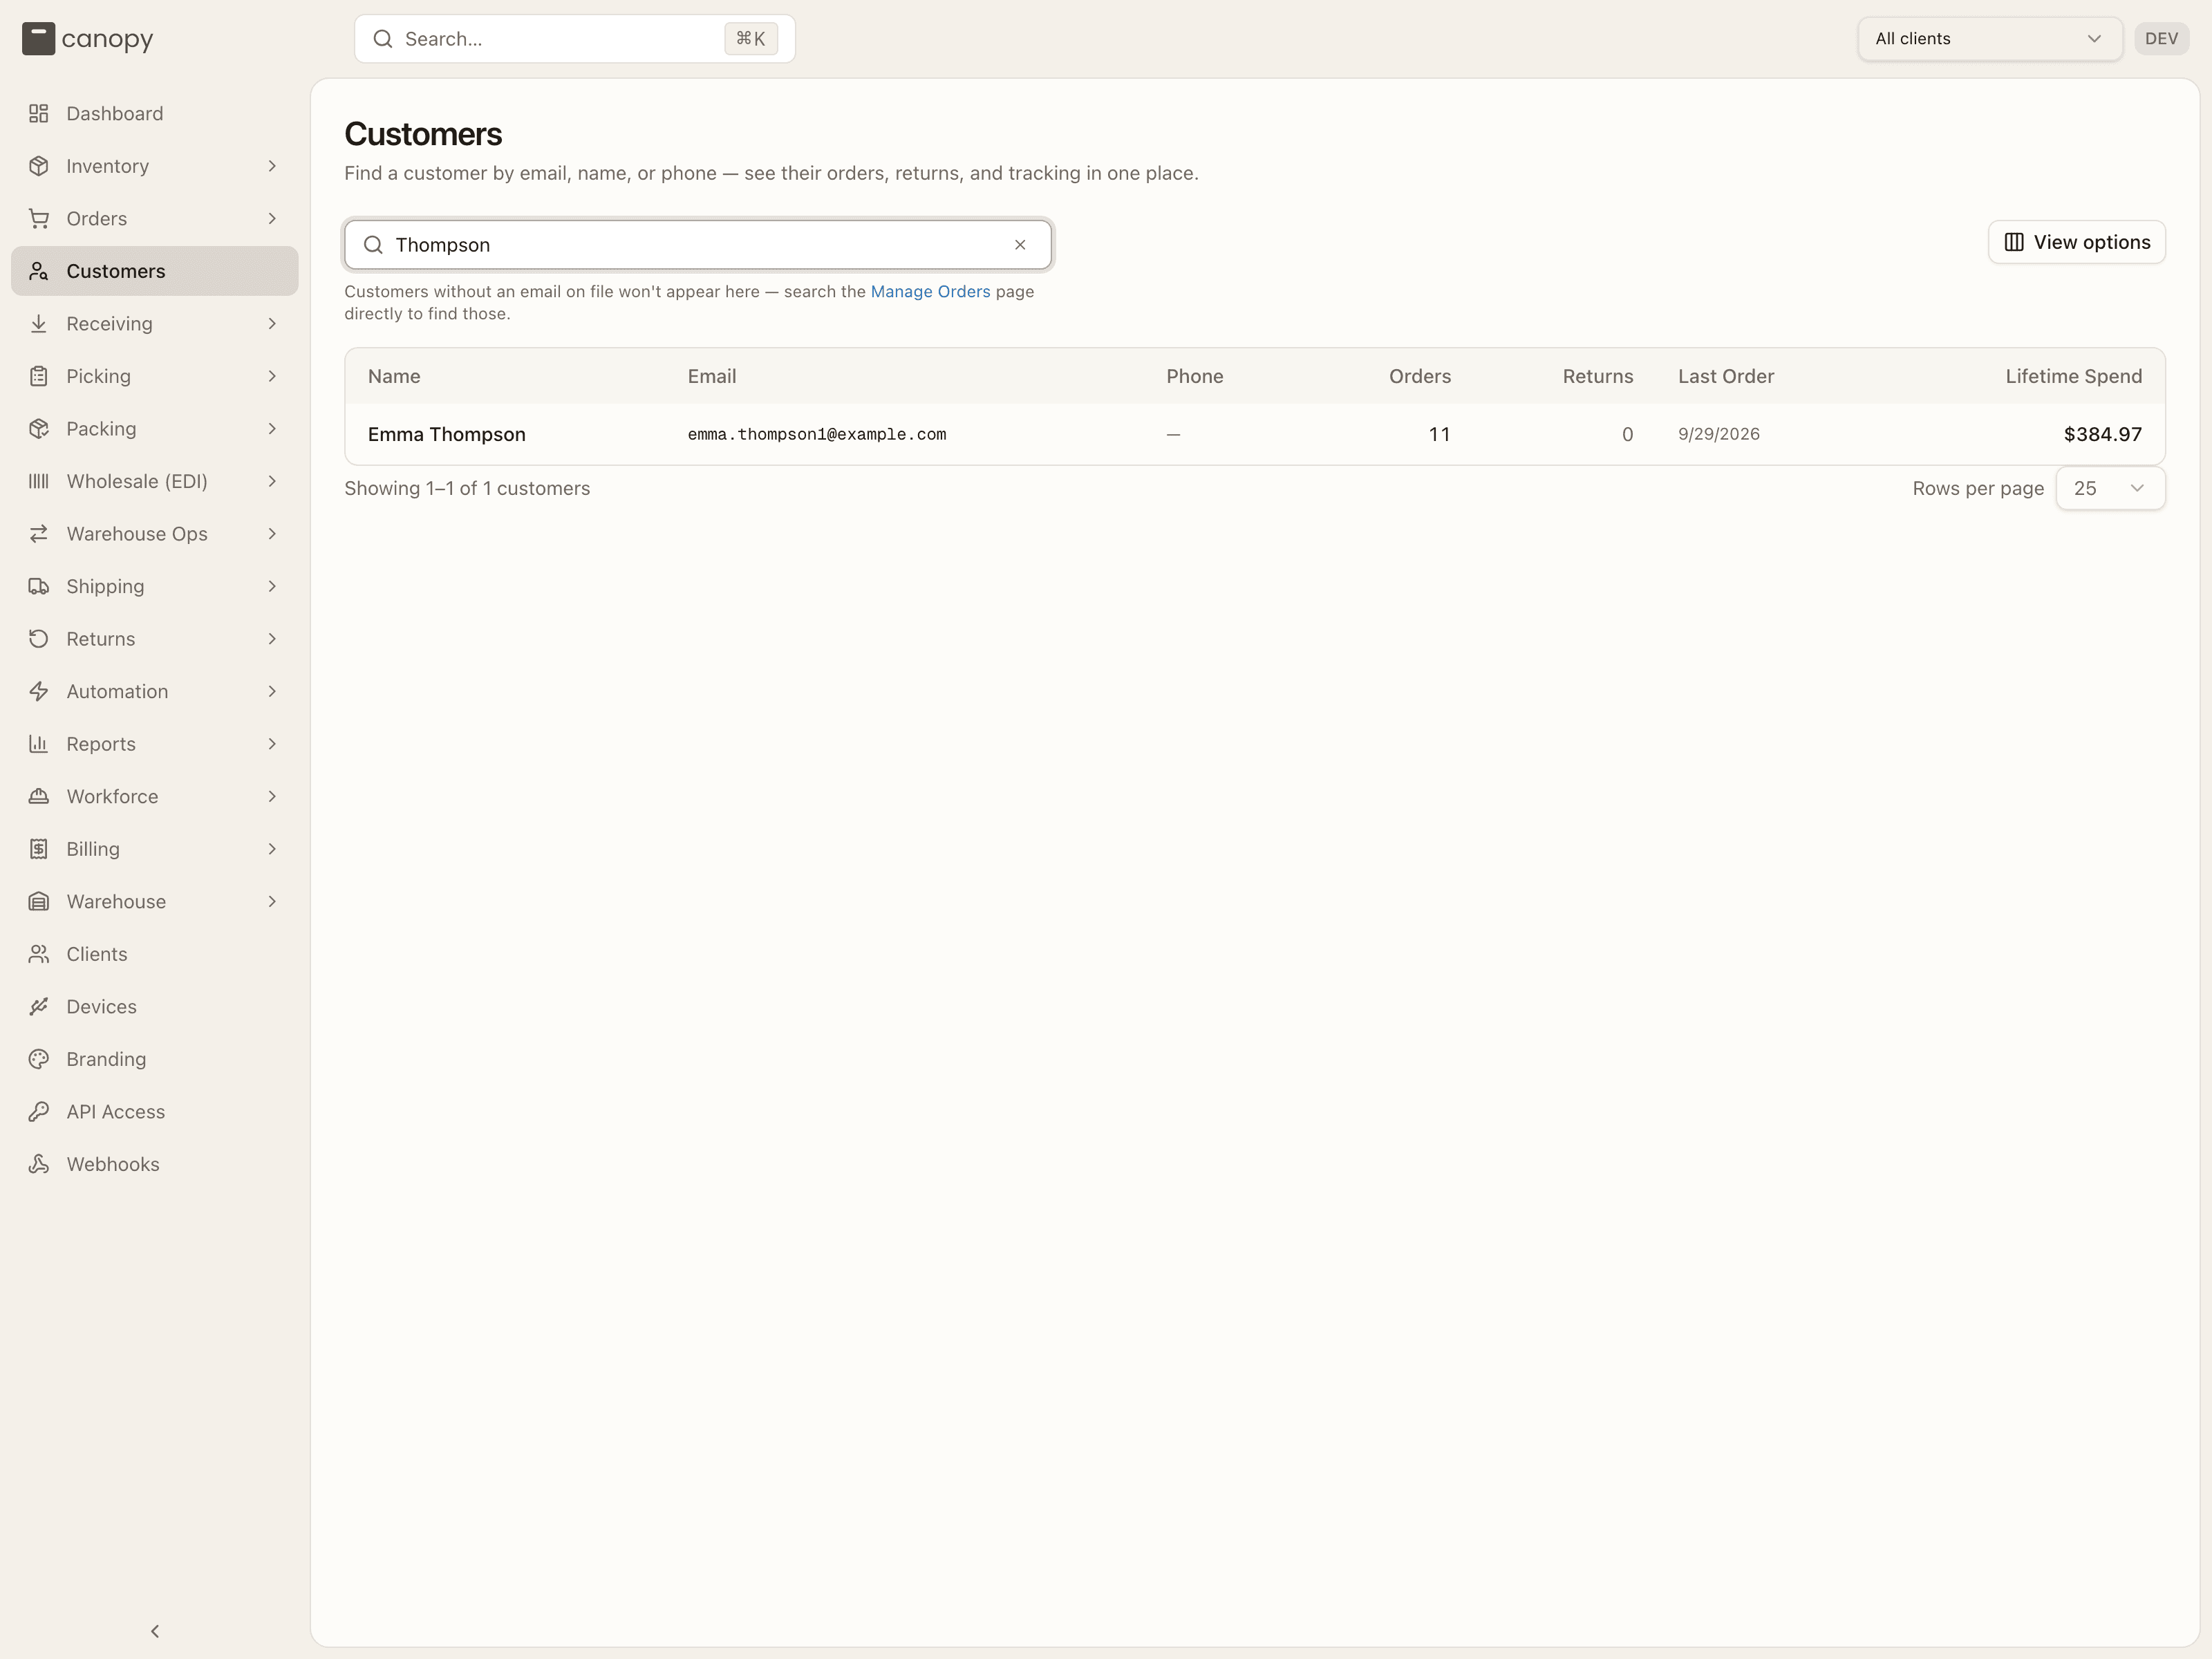Expand the Billing submenu chevron
2212x1659 pixels.
[272, 848]
